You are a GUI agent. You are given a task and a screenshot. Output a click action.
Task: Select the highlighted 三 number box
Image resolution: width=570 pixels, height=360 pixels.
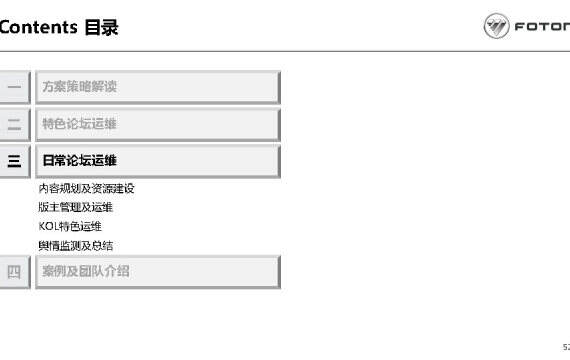[x=15, y=161]
